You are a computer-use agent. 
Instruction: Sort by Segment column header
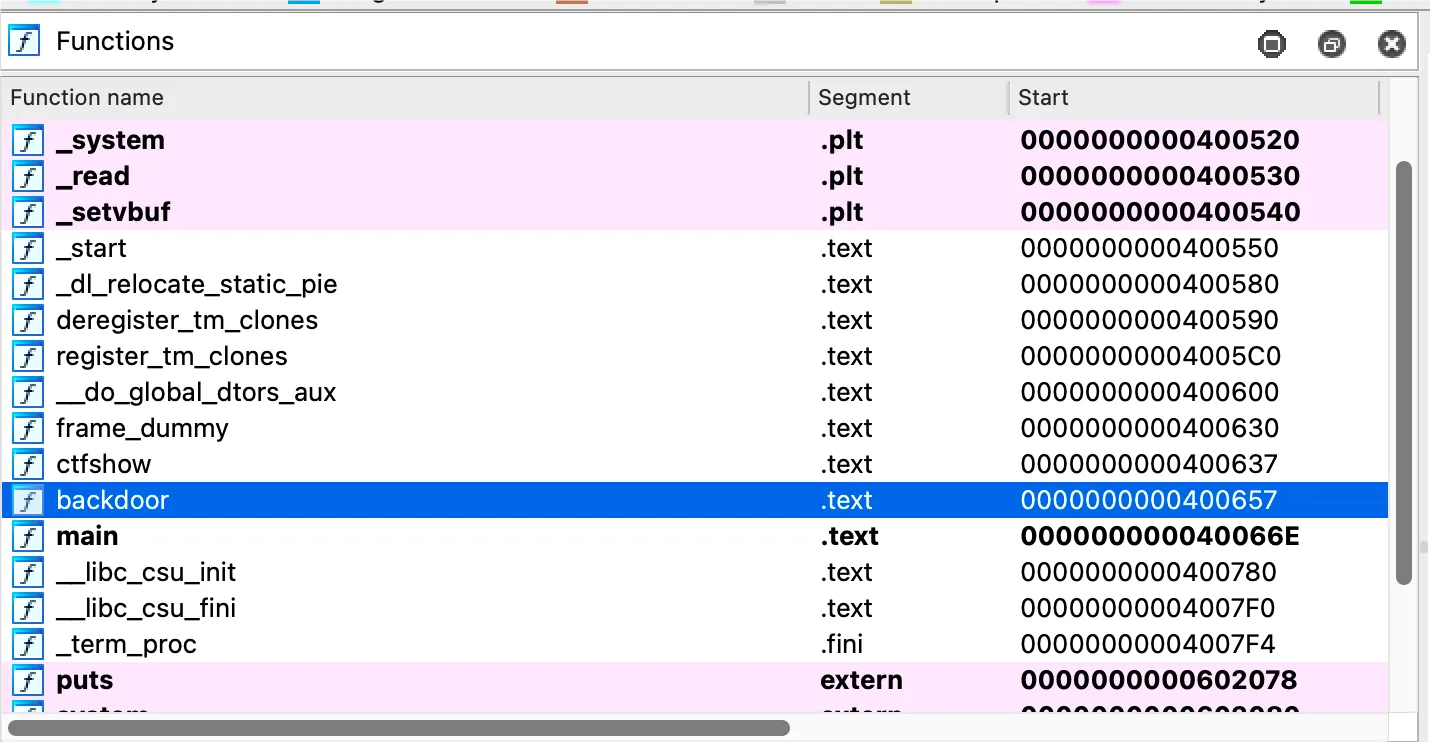[909, 98]
